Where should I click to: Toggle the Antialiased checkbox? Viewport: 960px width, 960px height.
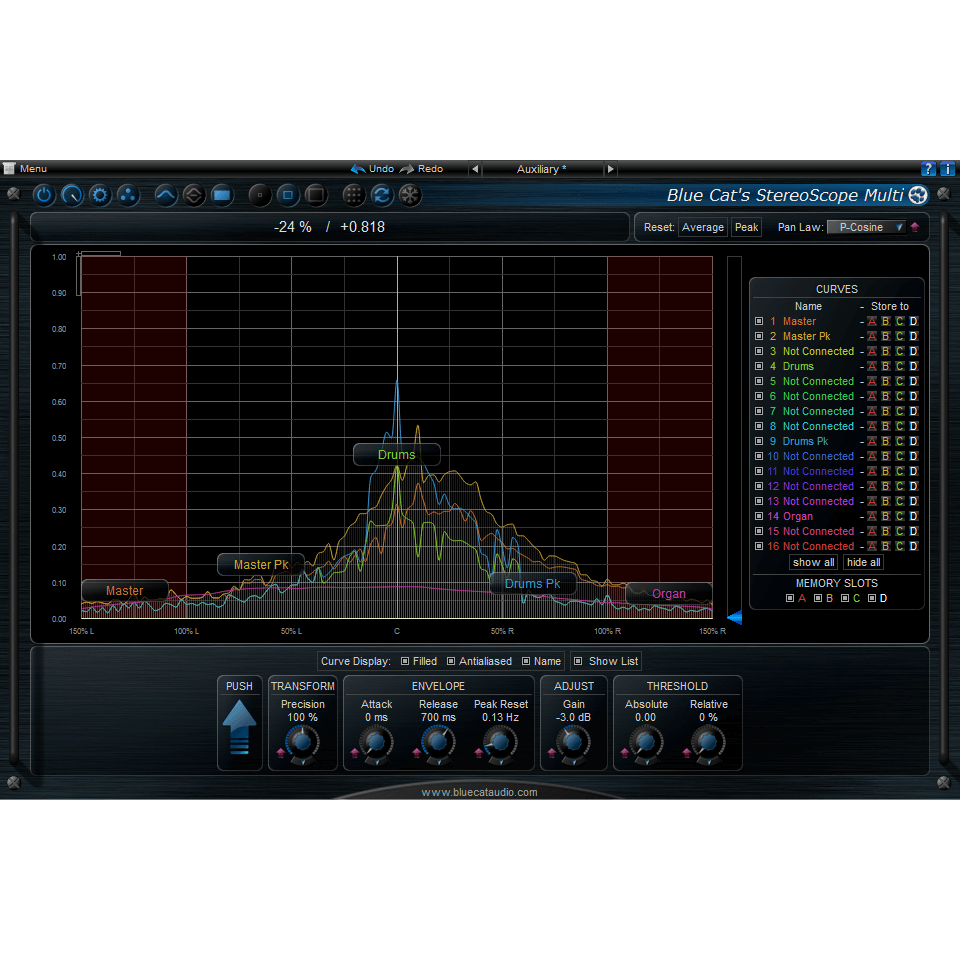coord(451,661)
